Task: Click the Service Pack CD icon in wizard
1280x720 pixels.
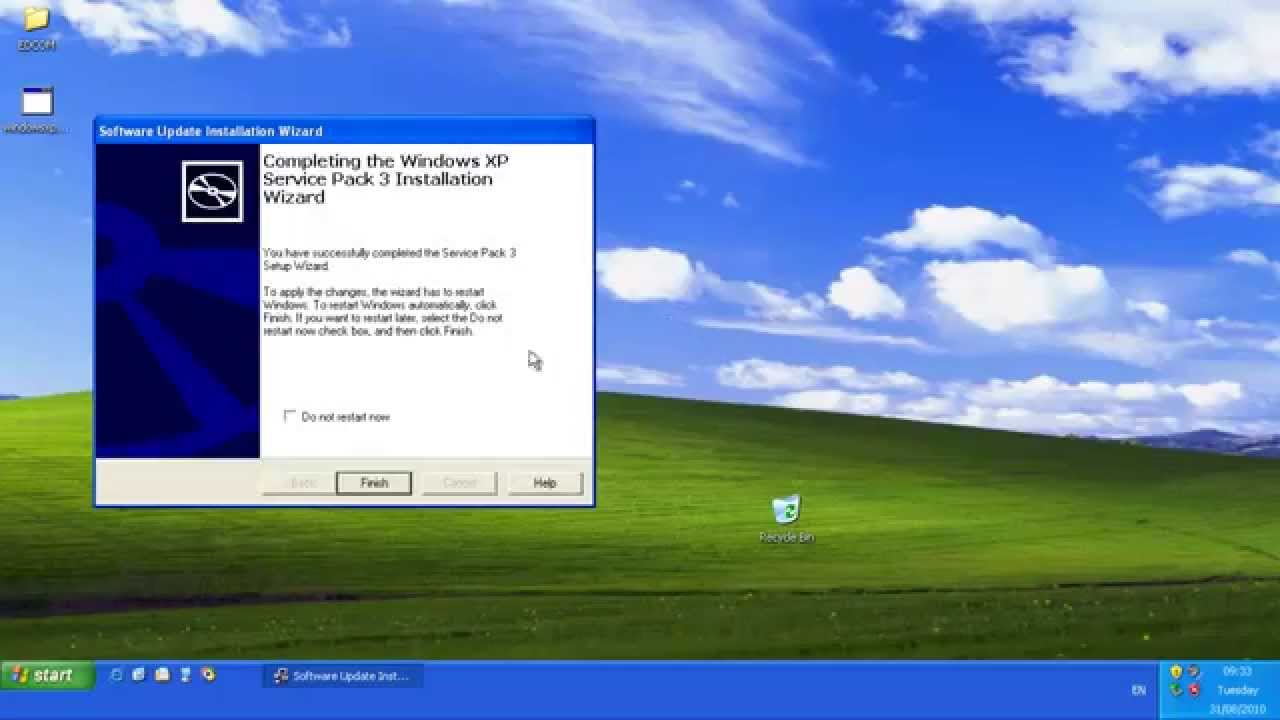Action: pyautogui.click(x=212, y=191)
